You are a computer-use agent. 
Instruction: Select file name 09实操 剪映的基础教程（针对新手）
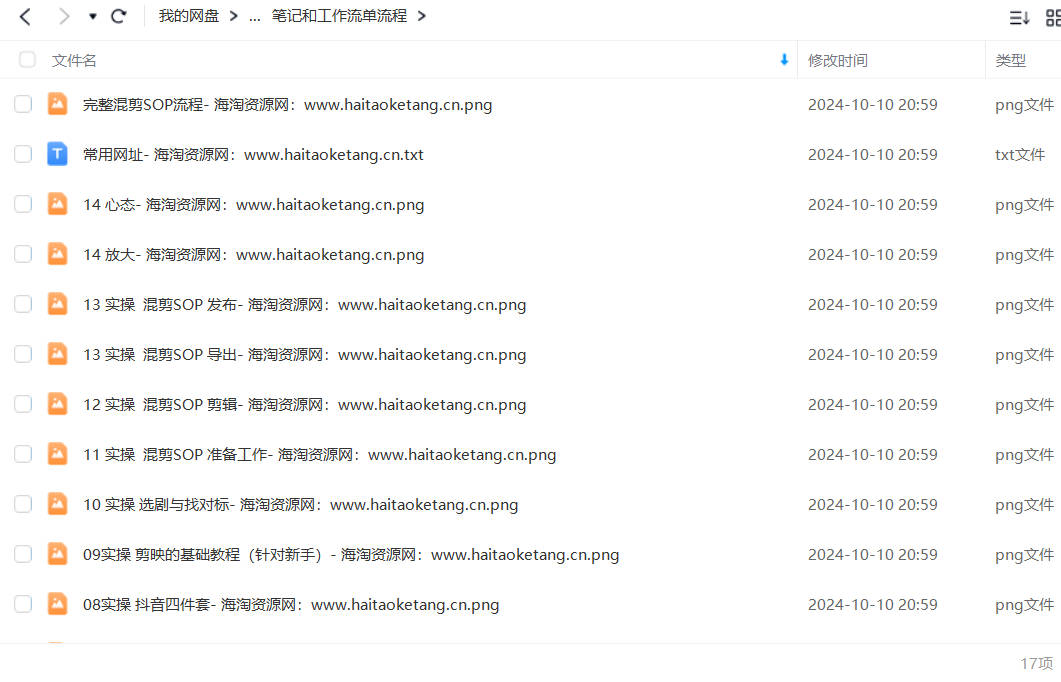[x=351, y=555]
